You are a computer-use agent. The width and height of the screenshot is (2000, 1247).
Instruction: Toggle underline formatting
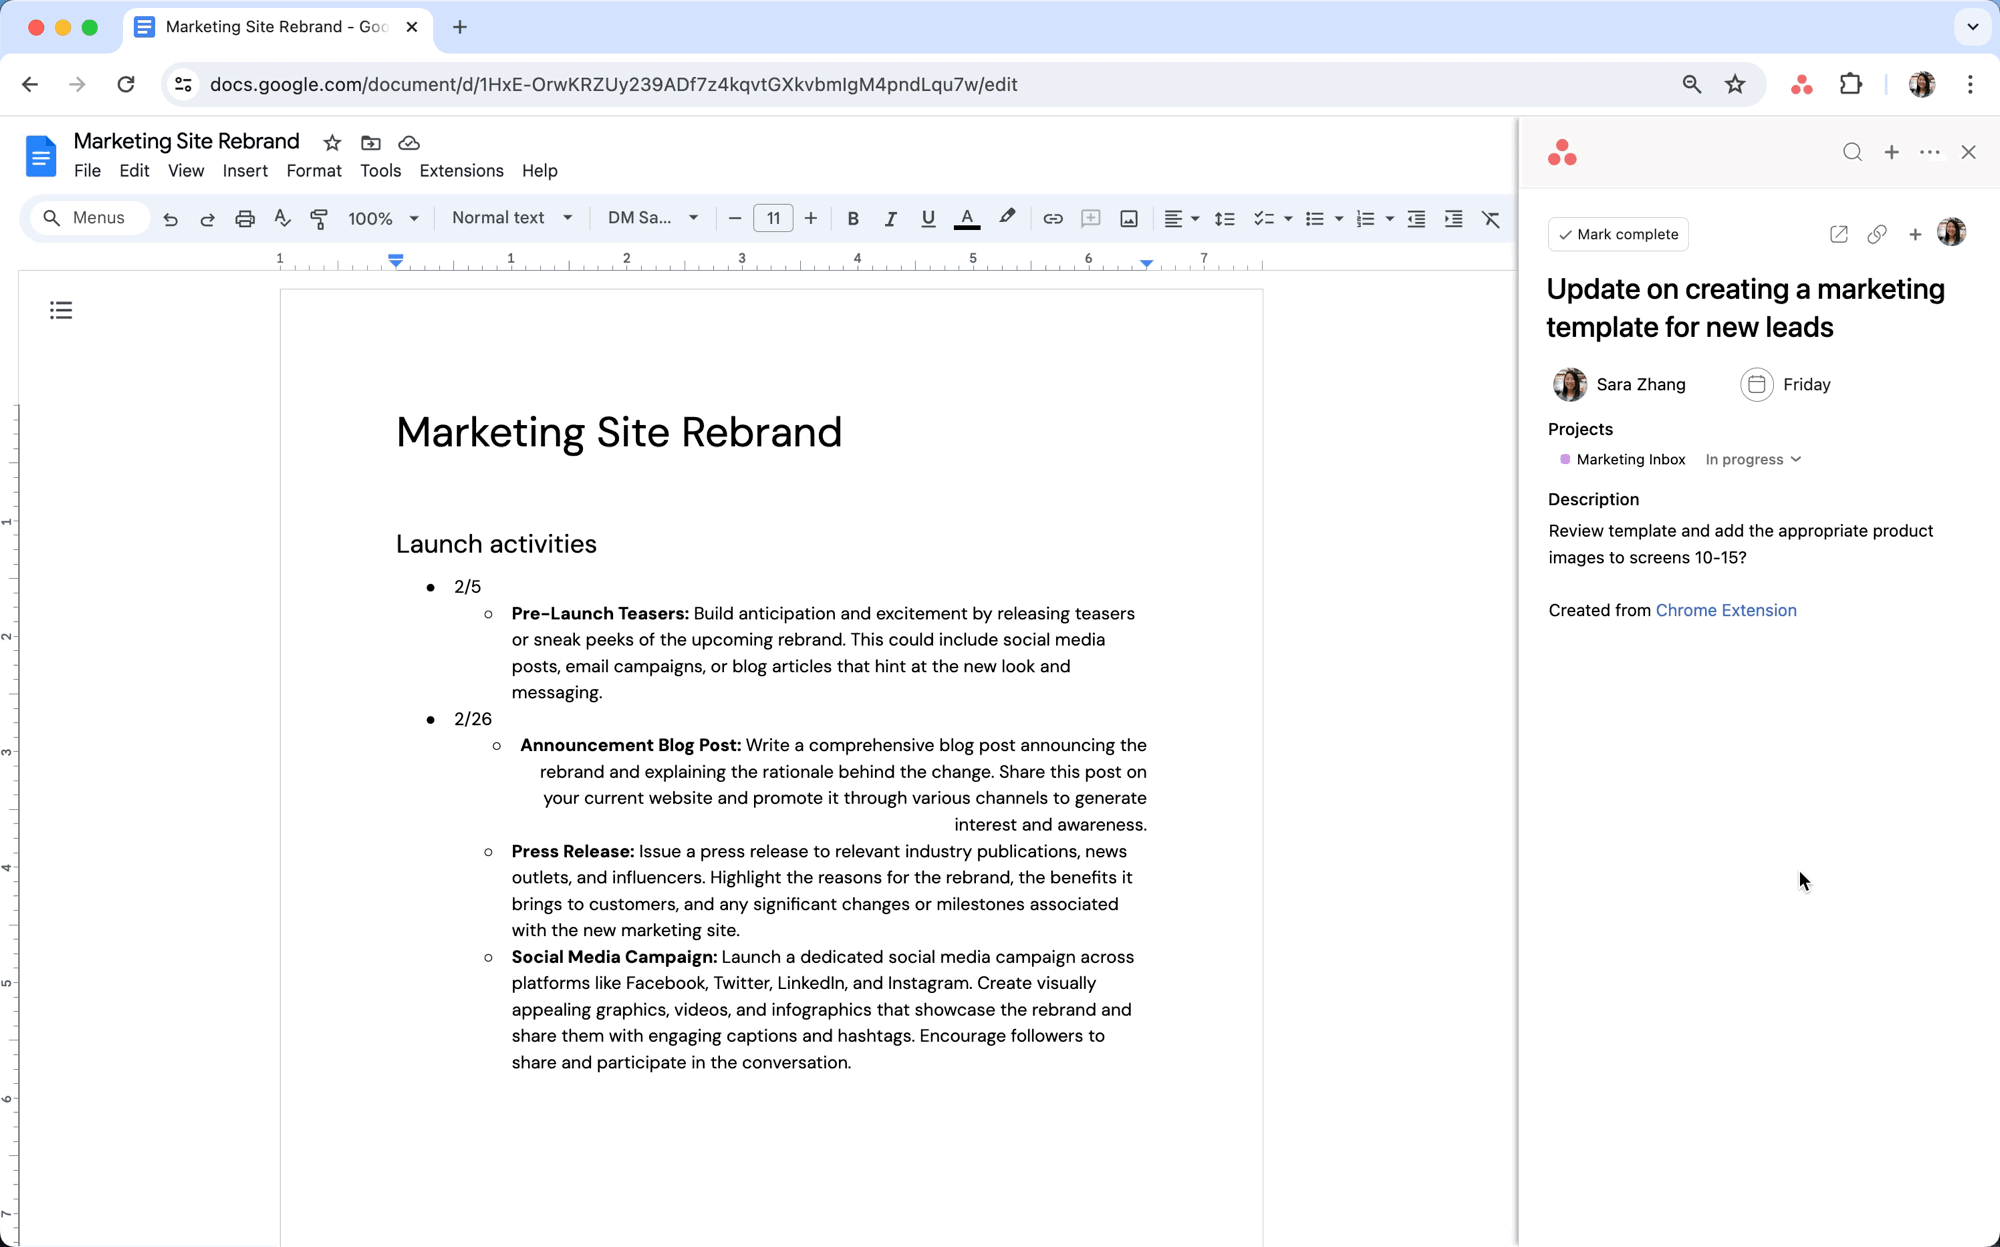click(x=927, y=218)
